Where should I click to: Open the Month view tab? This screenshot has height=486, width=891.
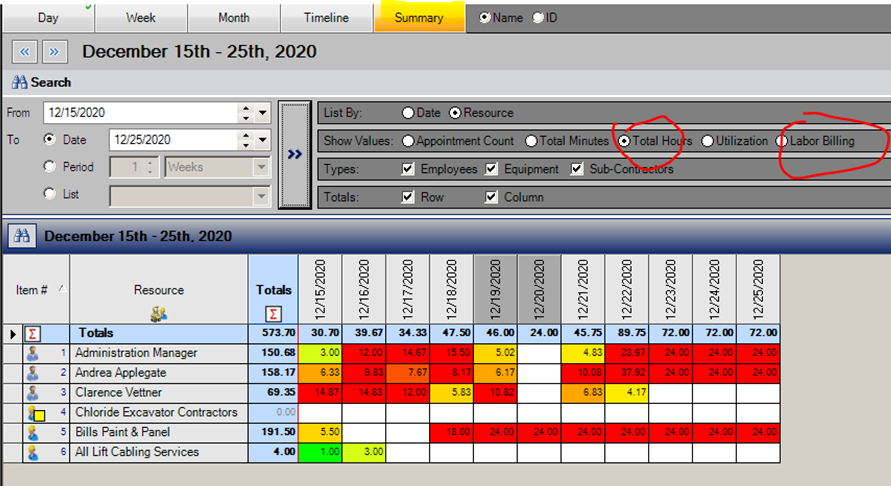tap(234, 18)
